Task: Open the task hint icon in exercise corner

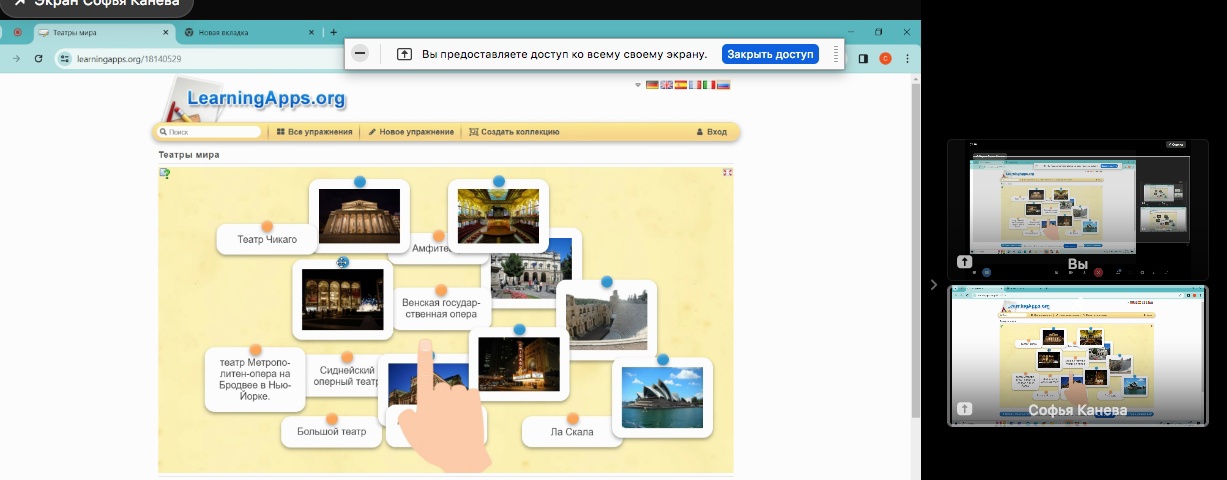Action: (165, 173)
